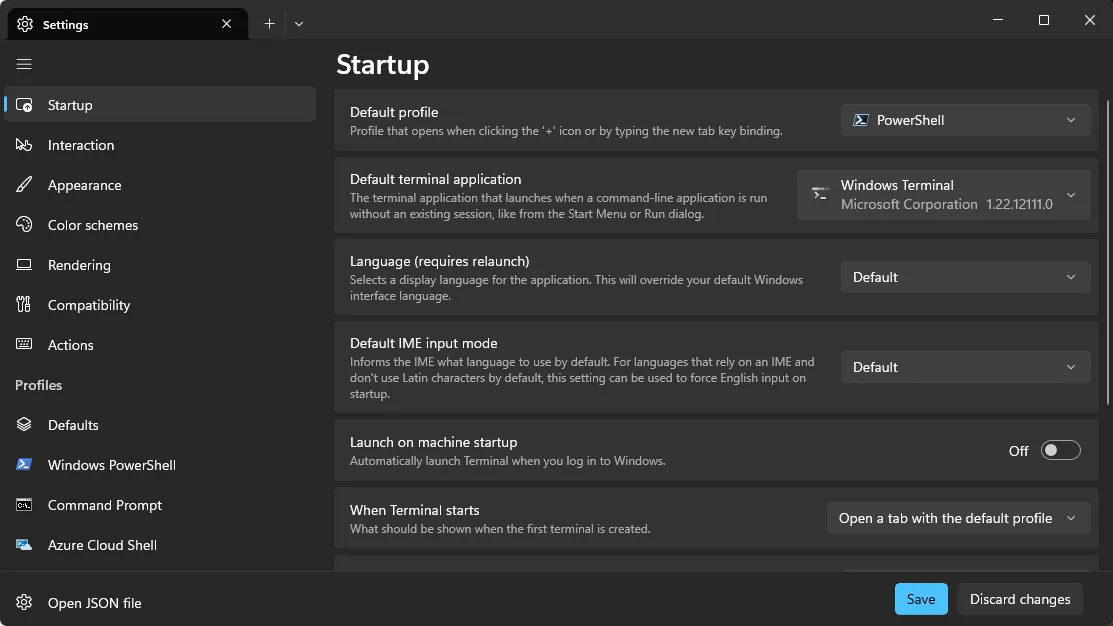Switch to the Settings tab

click(x=120, y=23)
